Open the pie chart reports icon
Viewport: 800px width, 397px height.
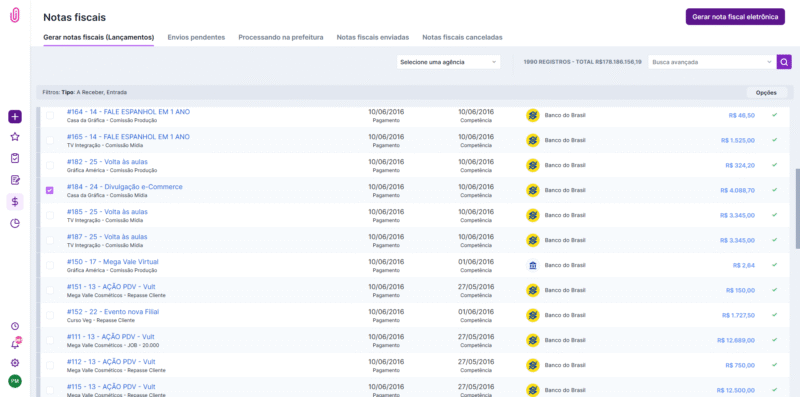(x=15, y=223)
